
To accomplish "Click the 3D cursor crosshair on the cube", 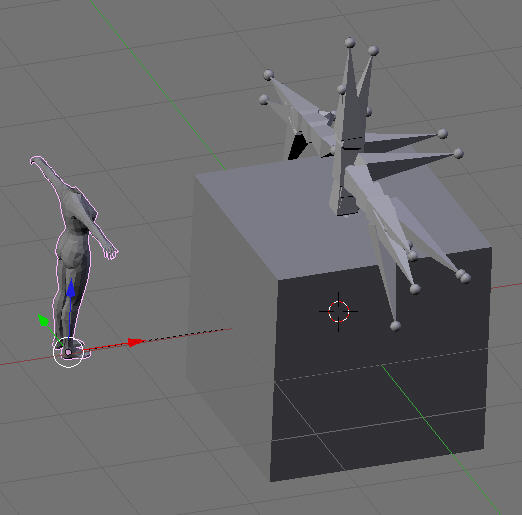I will (339, 311).
